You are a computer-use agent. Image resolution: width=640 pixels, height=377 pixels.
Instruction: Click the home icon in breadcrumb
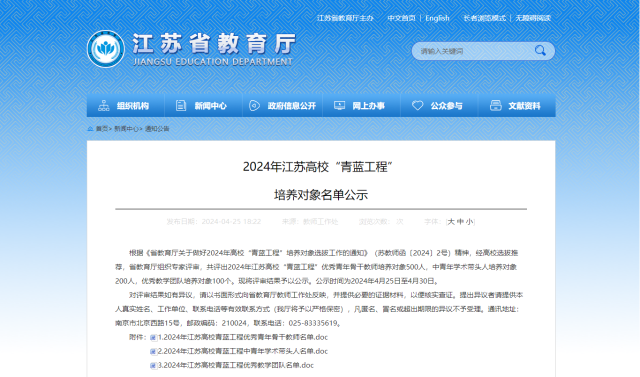(x=90, y=129)
